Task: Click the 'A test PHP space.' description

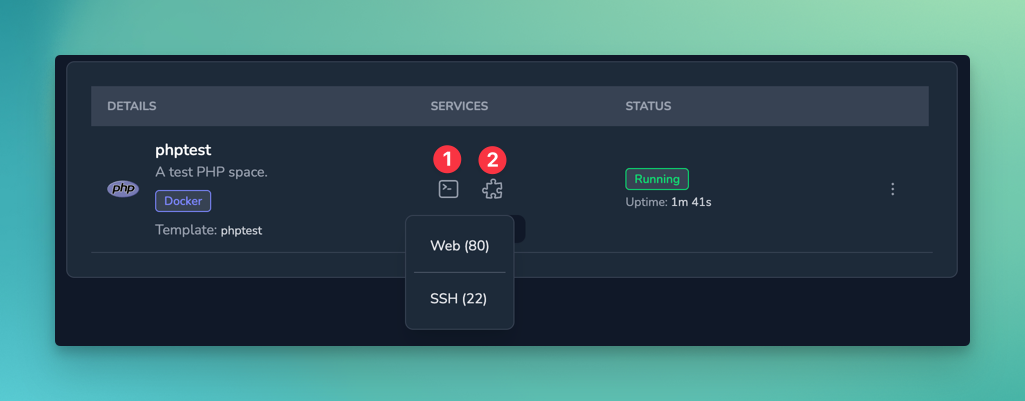Action: 211,172
